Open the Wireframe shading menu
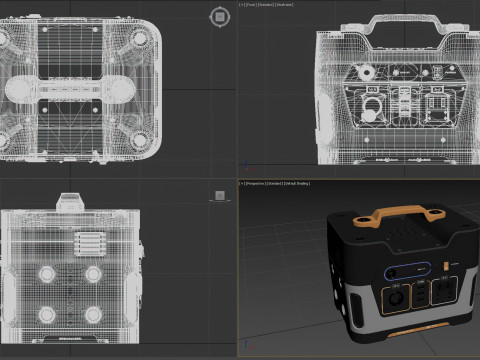 coord(284,5)
